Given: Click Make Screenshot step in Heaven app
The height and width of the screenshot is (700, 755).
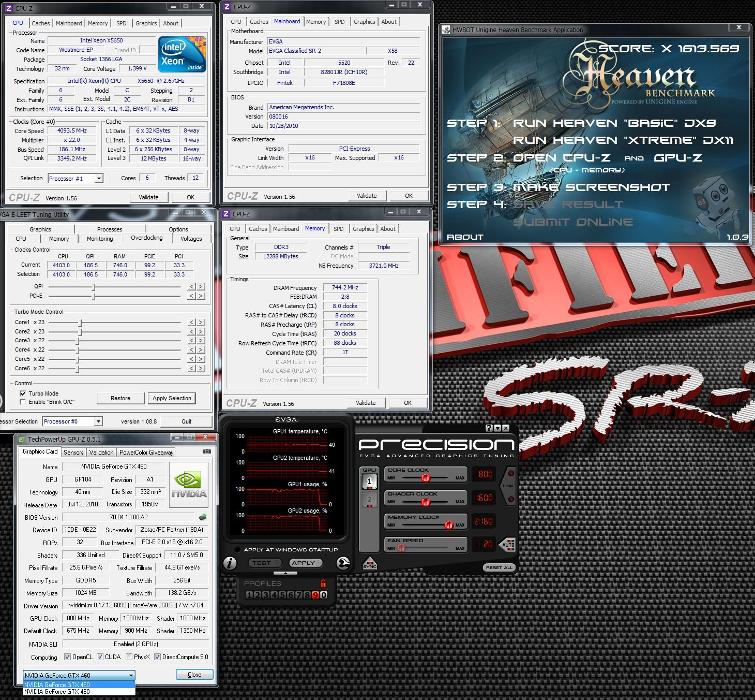Looking at the screenshot, I should tap(591, 187).
